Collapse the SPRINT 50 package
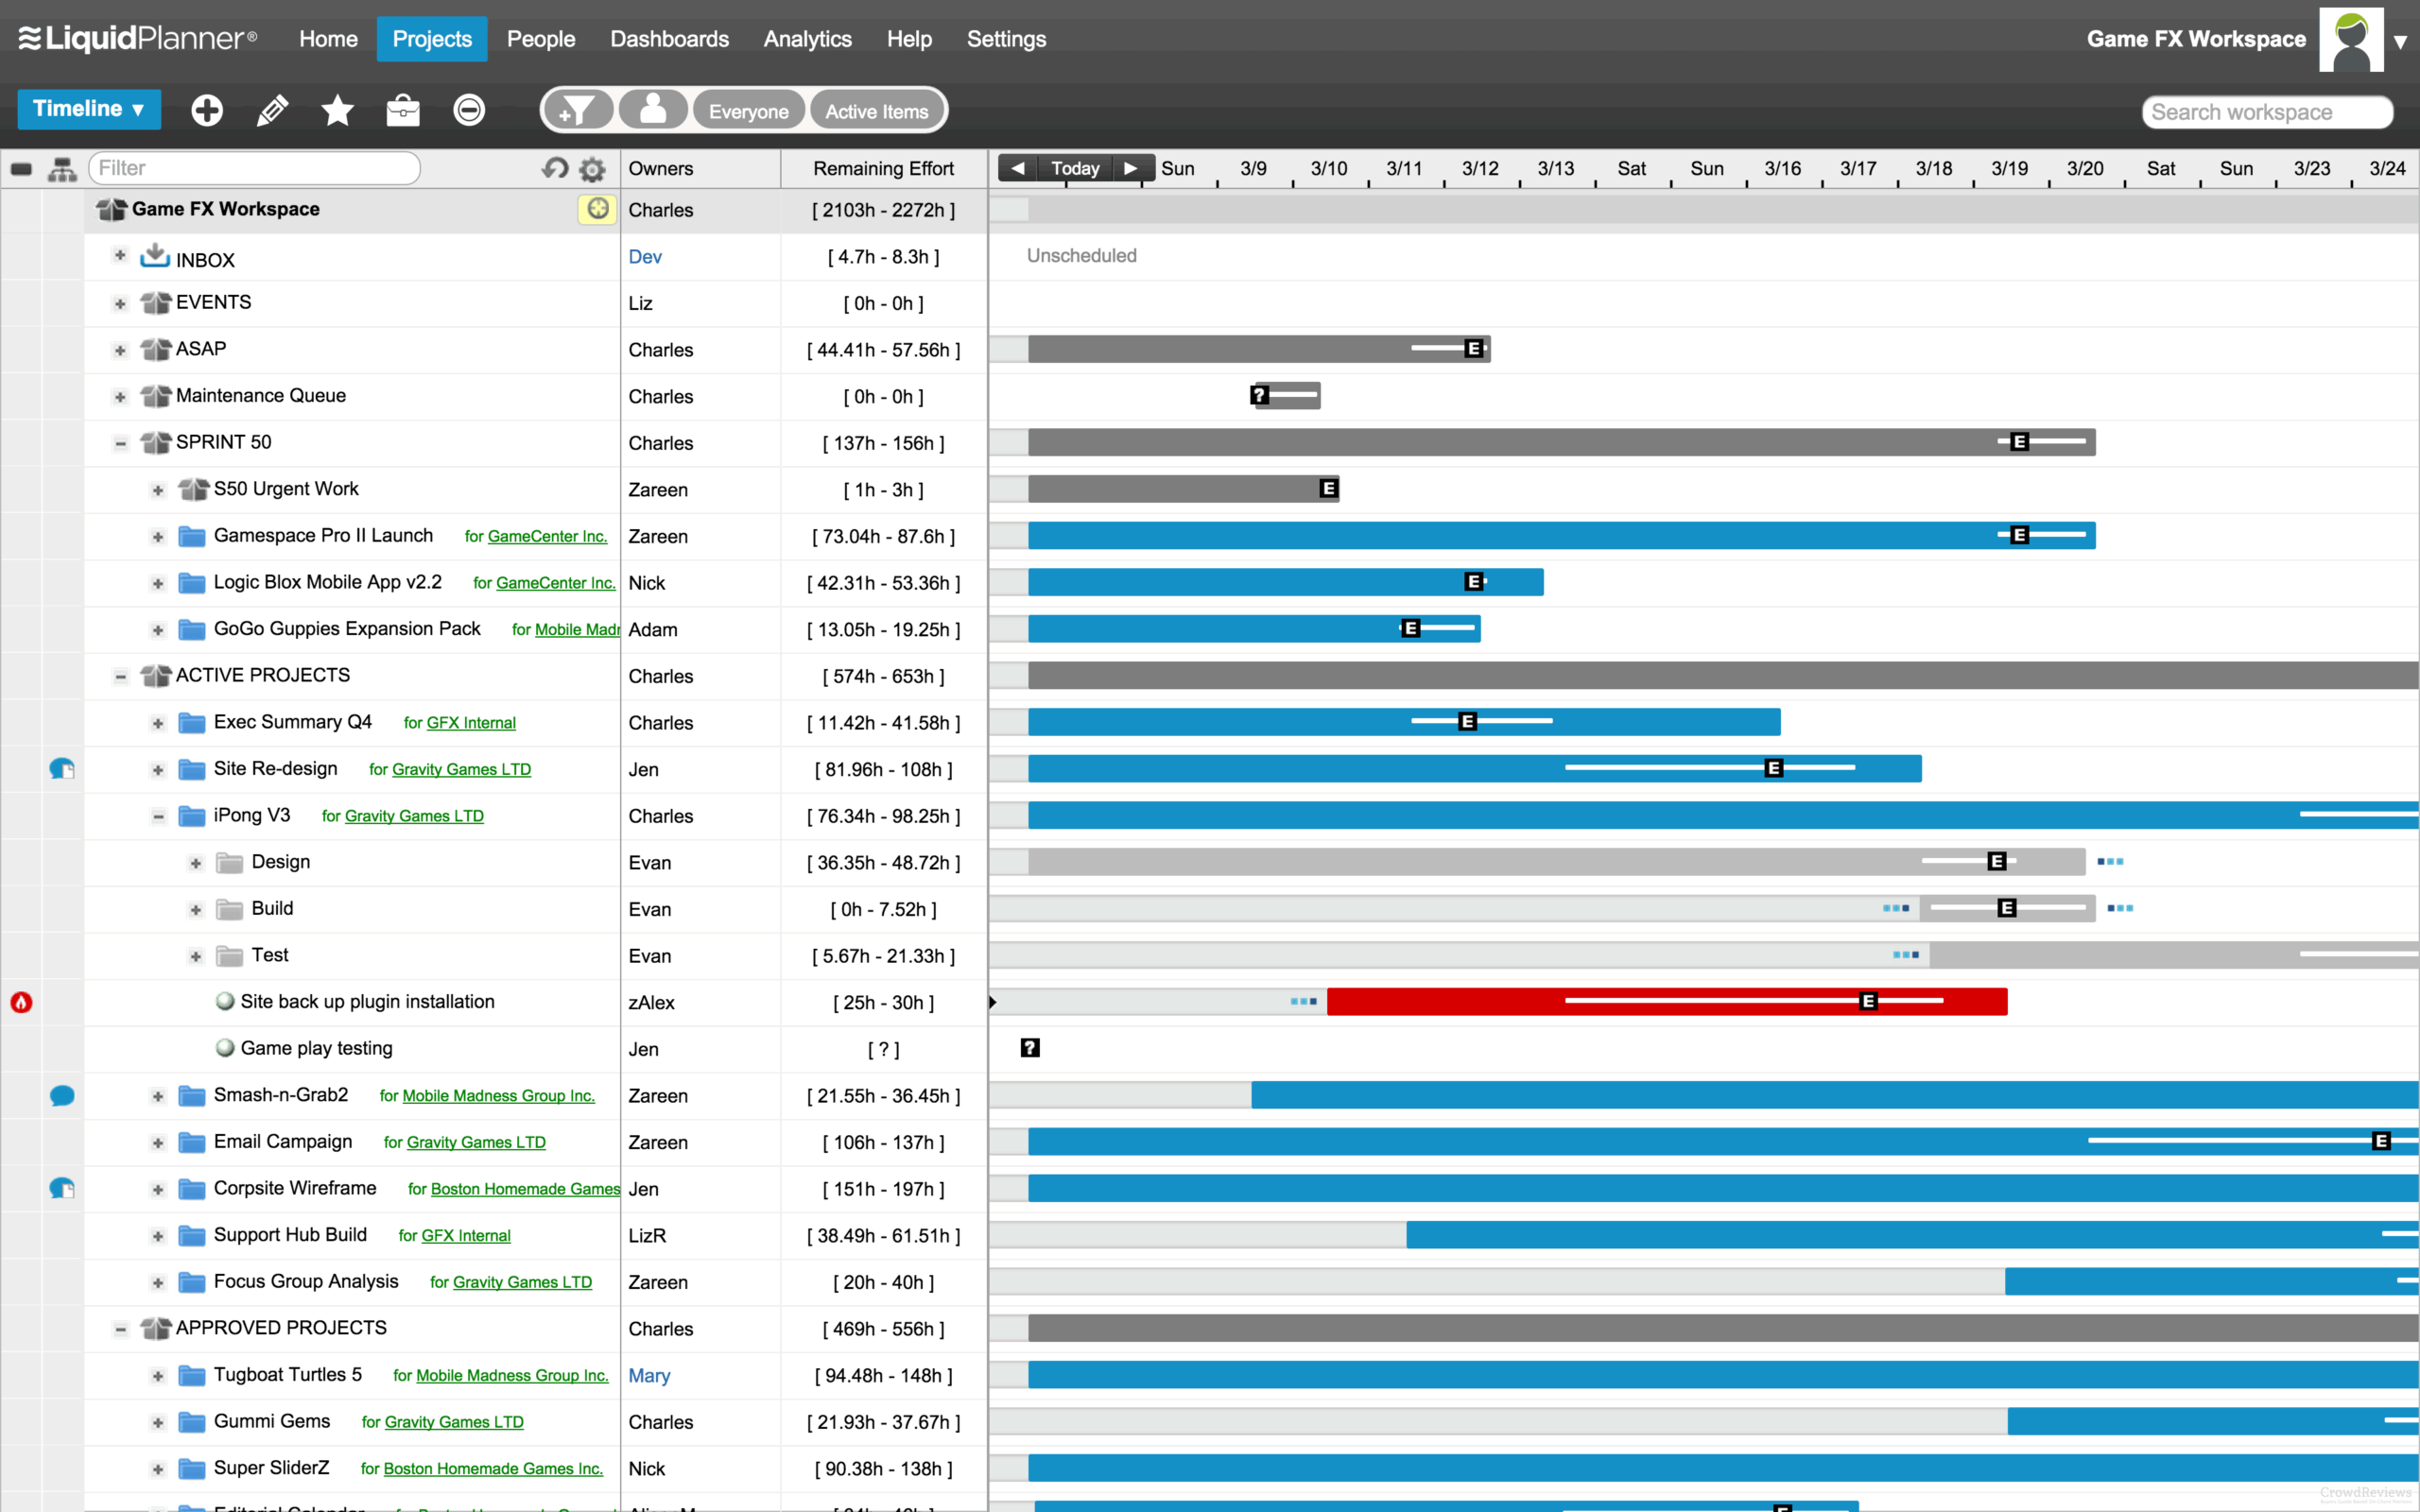This screenshot has height=1512, width=2420. pos(120,443)
